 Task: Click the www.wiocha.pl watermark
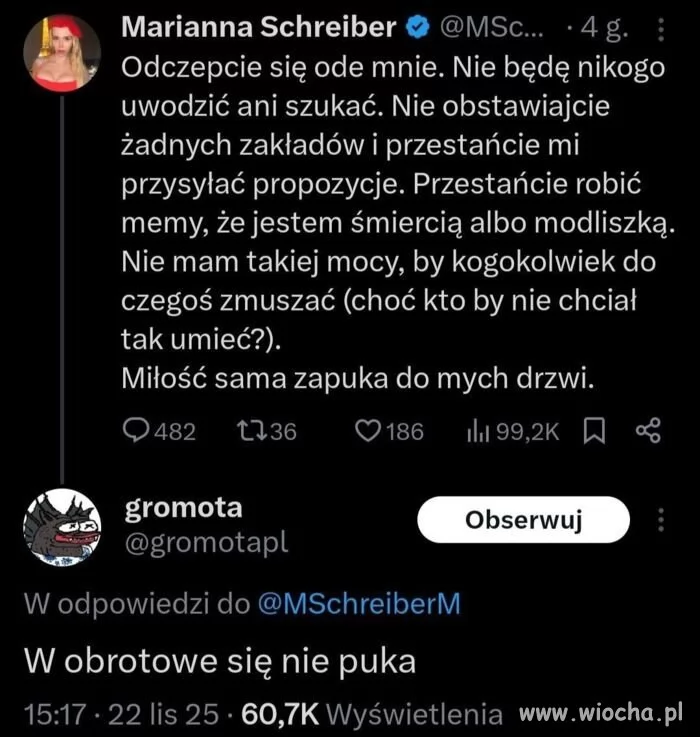(x=600, y=713)
